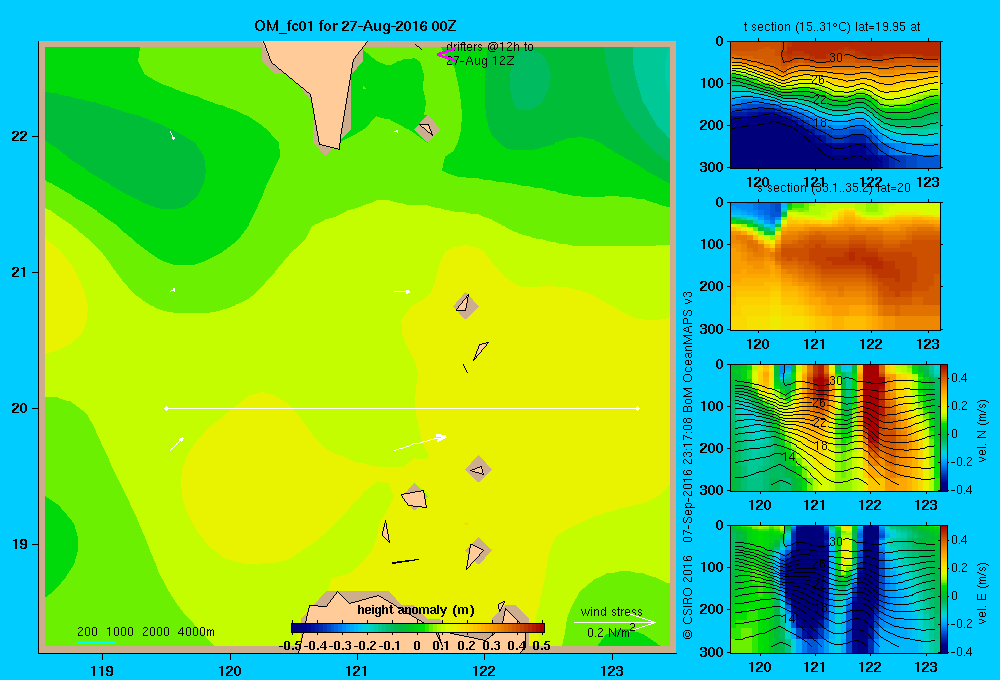Click the 14 contour label in vel. N section
The width and height of the screenshot is (1000, 680).
tap(790, 457)
